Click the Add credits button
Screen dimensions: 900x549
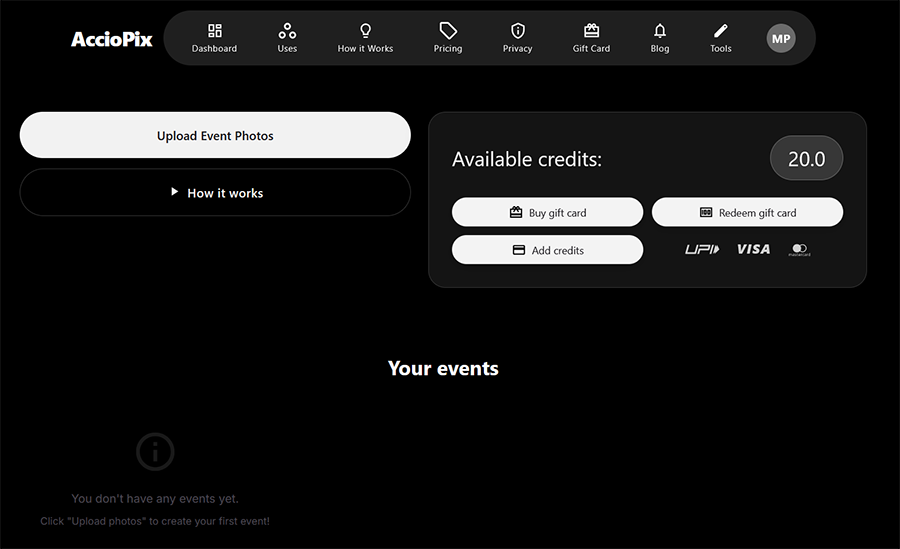(548, 250)
